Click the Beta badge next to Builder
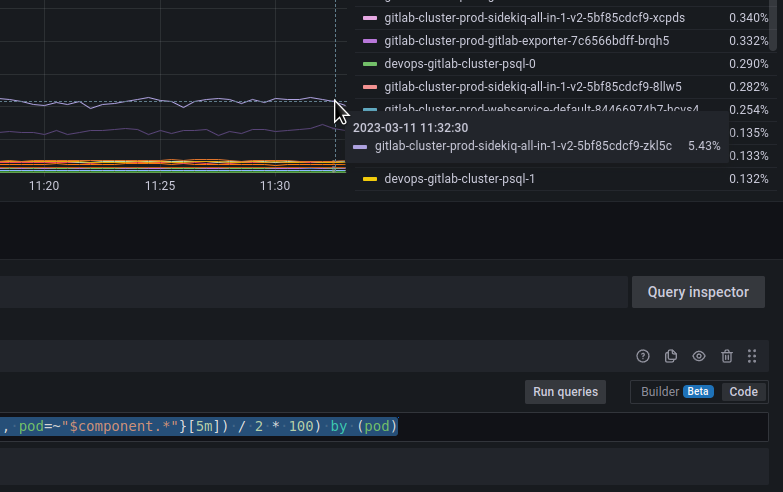This screenshot has height=492, width=783. (698, 392)
